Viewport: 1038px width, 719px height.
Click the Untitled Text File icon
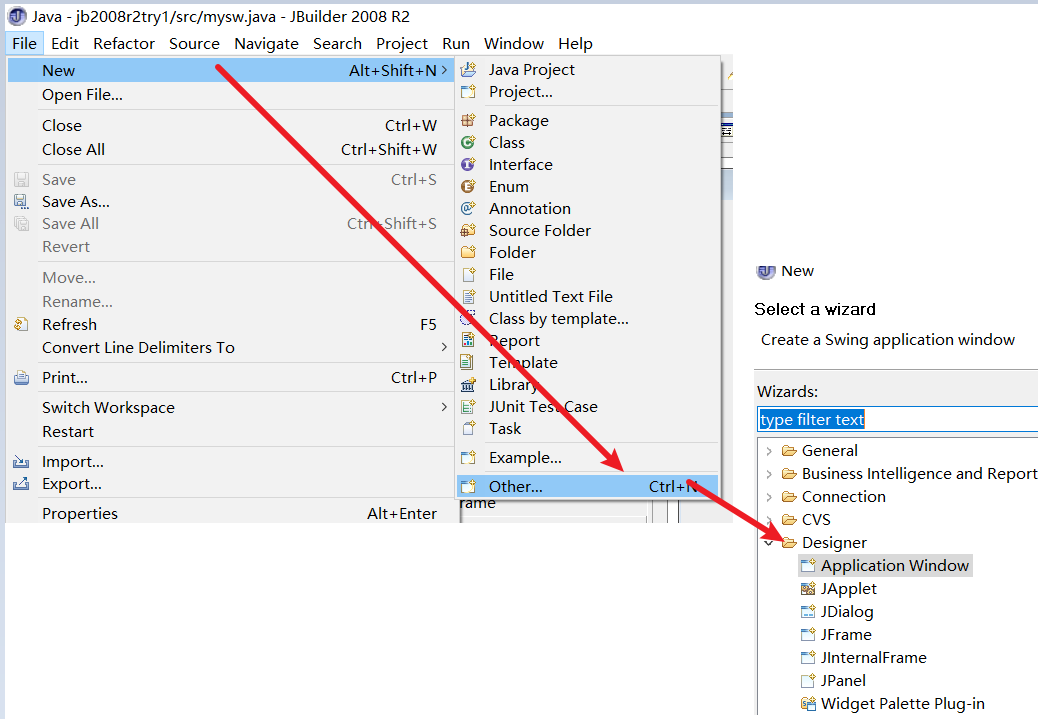point(469,297)
